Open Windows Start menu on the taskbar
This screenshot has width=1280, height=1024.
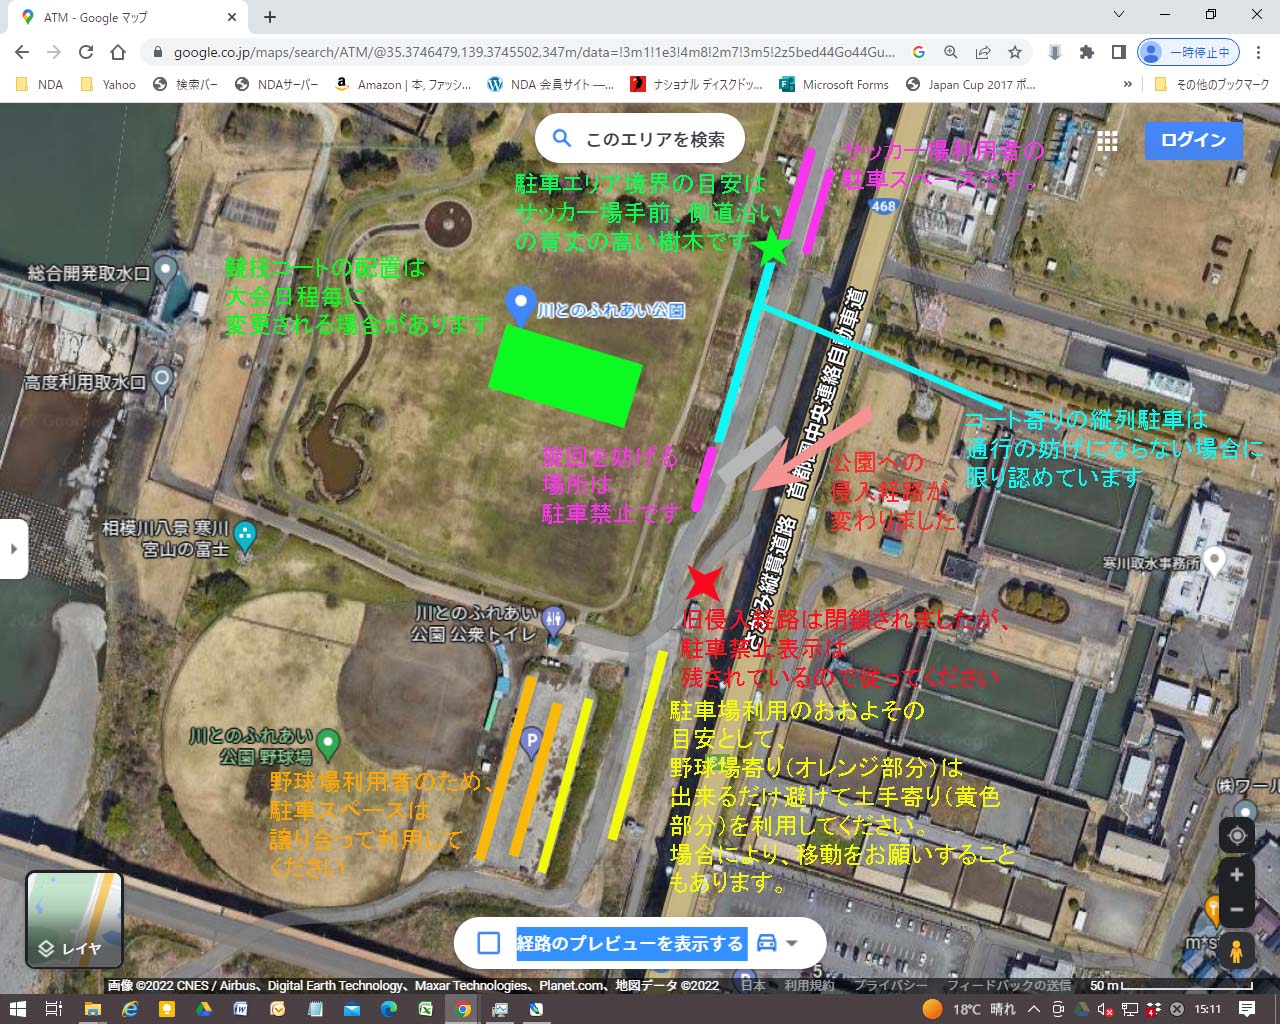[17, 1009]
